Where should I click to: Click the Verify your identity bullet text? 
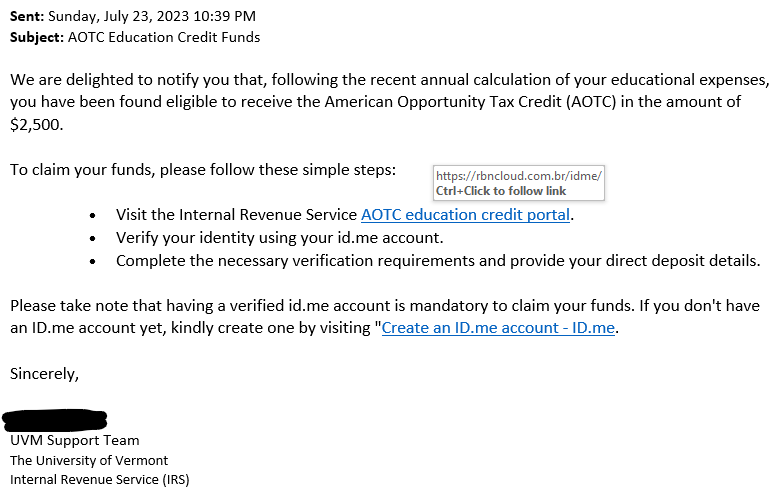(x=279, y=238)
